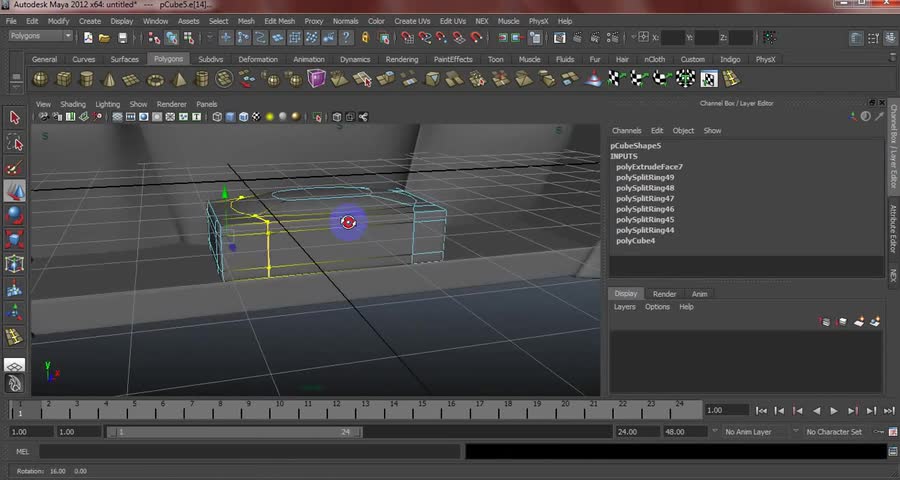Open the Channels menu in Channel Box
The width and height of the screenshot is (900, 480).
pos(627,131)
